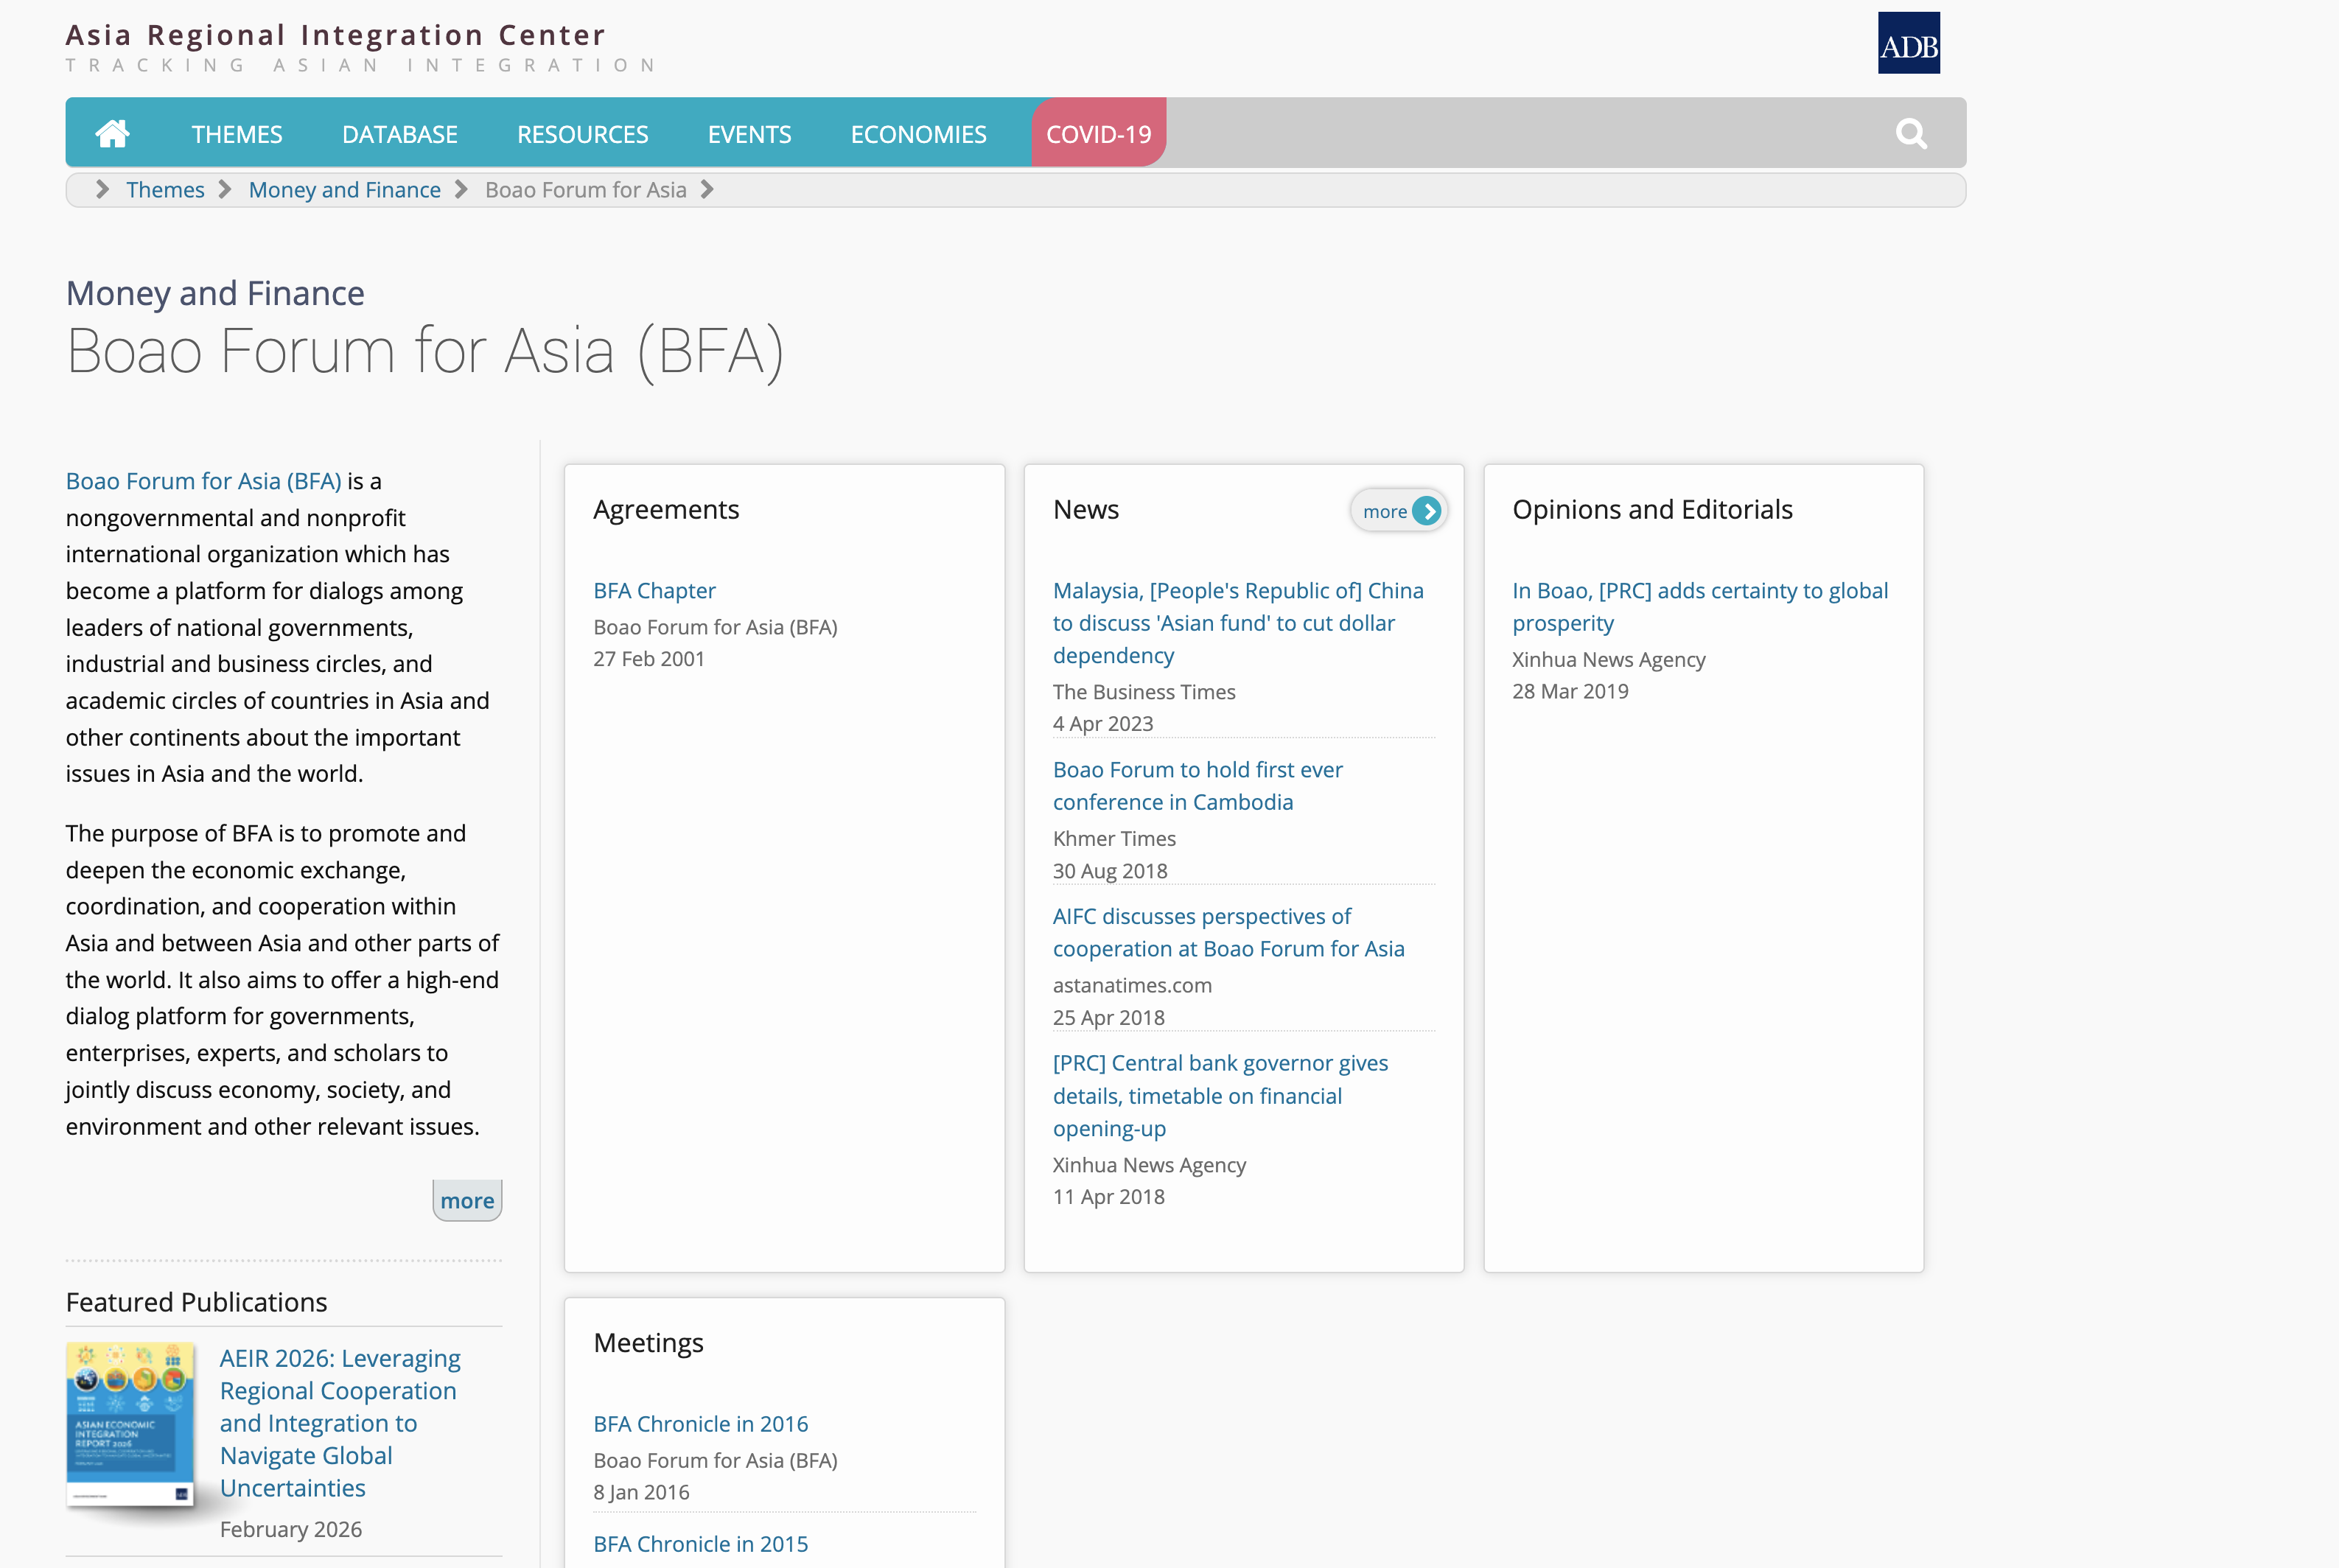Screen dimensions: 2339x1568
Task: Follow the Money and Finance breadcrumb link
Action: (x=345, y=190)
